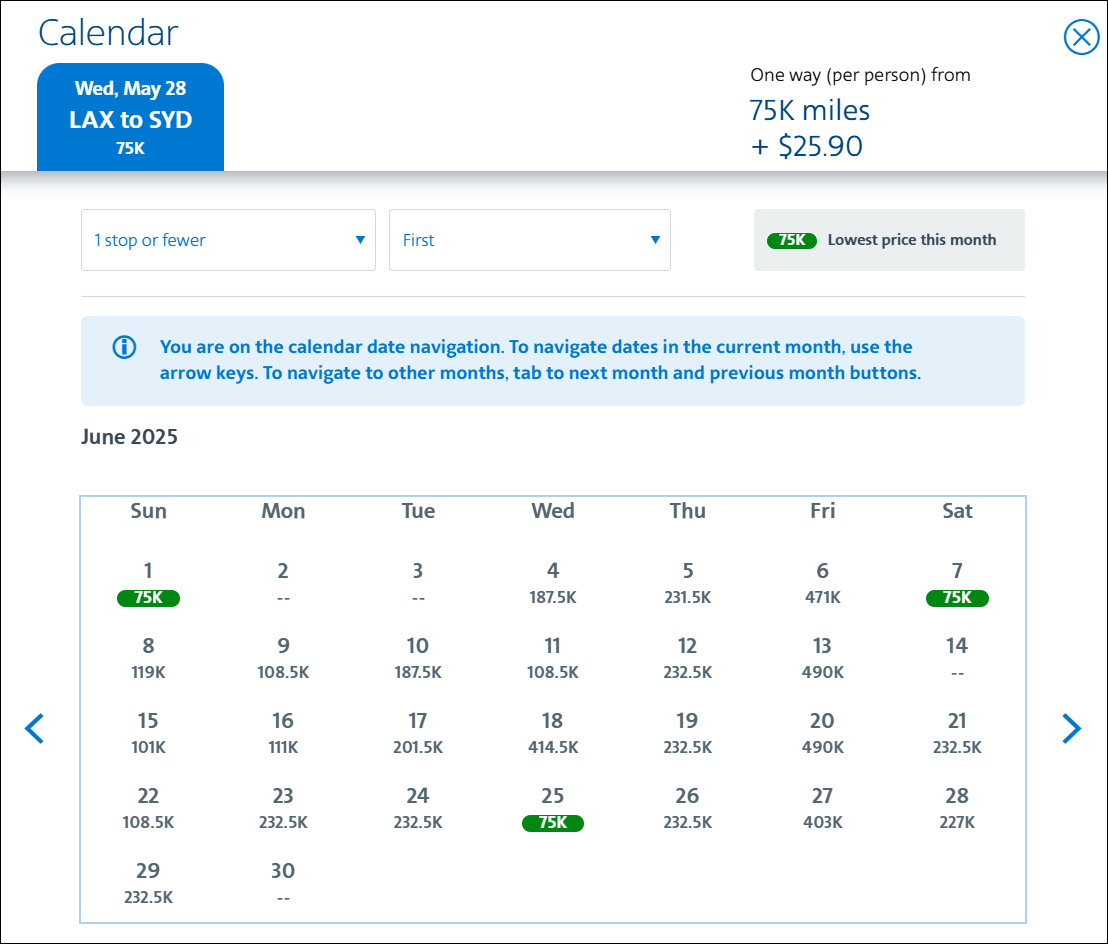Image resolution: width=1108 pixels, height=944 pixels.
Task: Select June 3 date cell
Action: tap(418, 584)
